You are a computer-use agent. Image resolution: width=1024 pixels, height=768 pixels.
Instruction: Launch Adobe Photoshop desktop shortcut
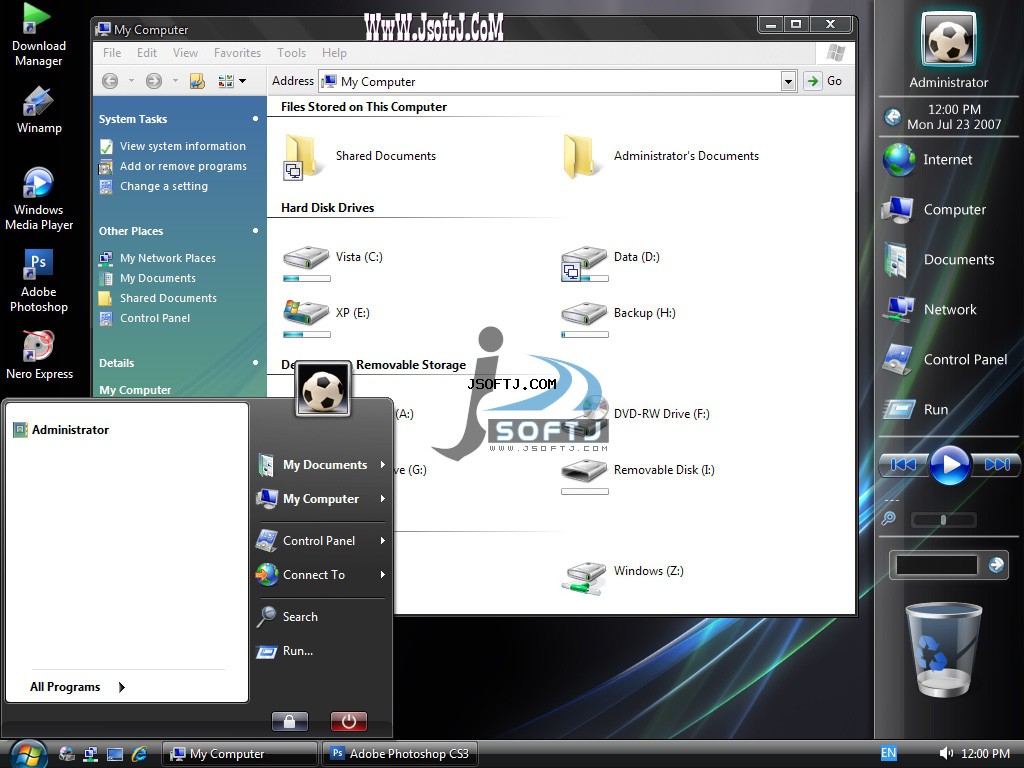[x=39, y=281]
